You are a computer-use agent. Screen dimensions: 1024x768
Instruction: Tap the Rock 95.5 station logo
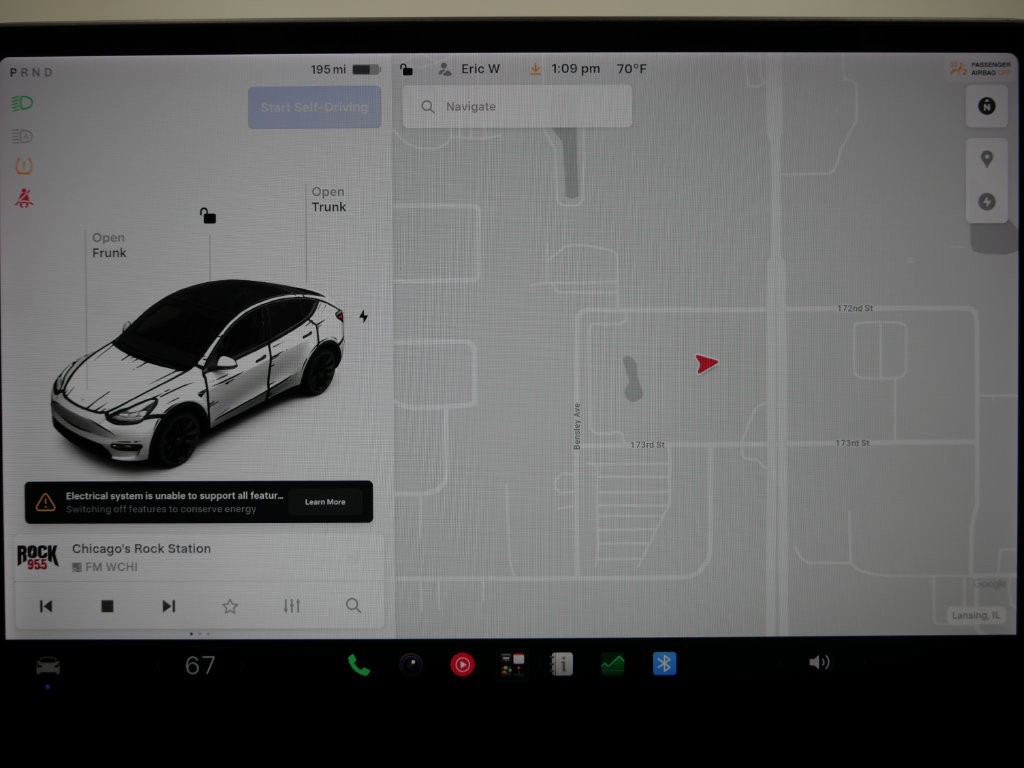[x=37, y=557]
